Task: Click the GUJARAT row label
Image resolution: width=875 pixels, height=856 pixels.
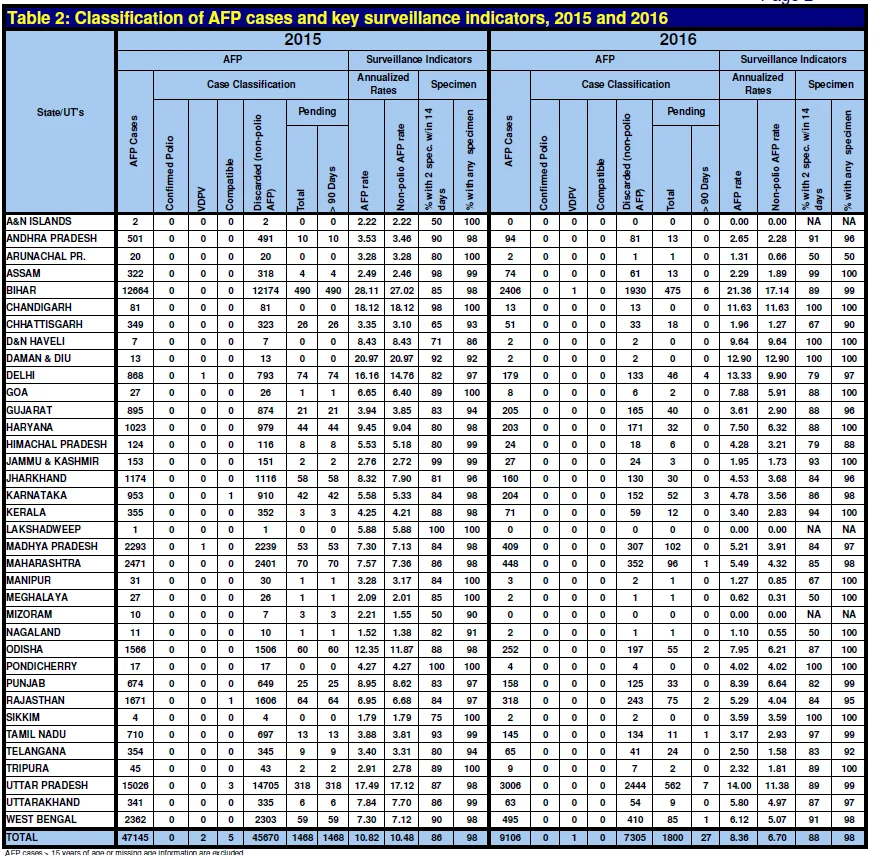Action: 29,410
